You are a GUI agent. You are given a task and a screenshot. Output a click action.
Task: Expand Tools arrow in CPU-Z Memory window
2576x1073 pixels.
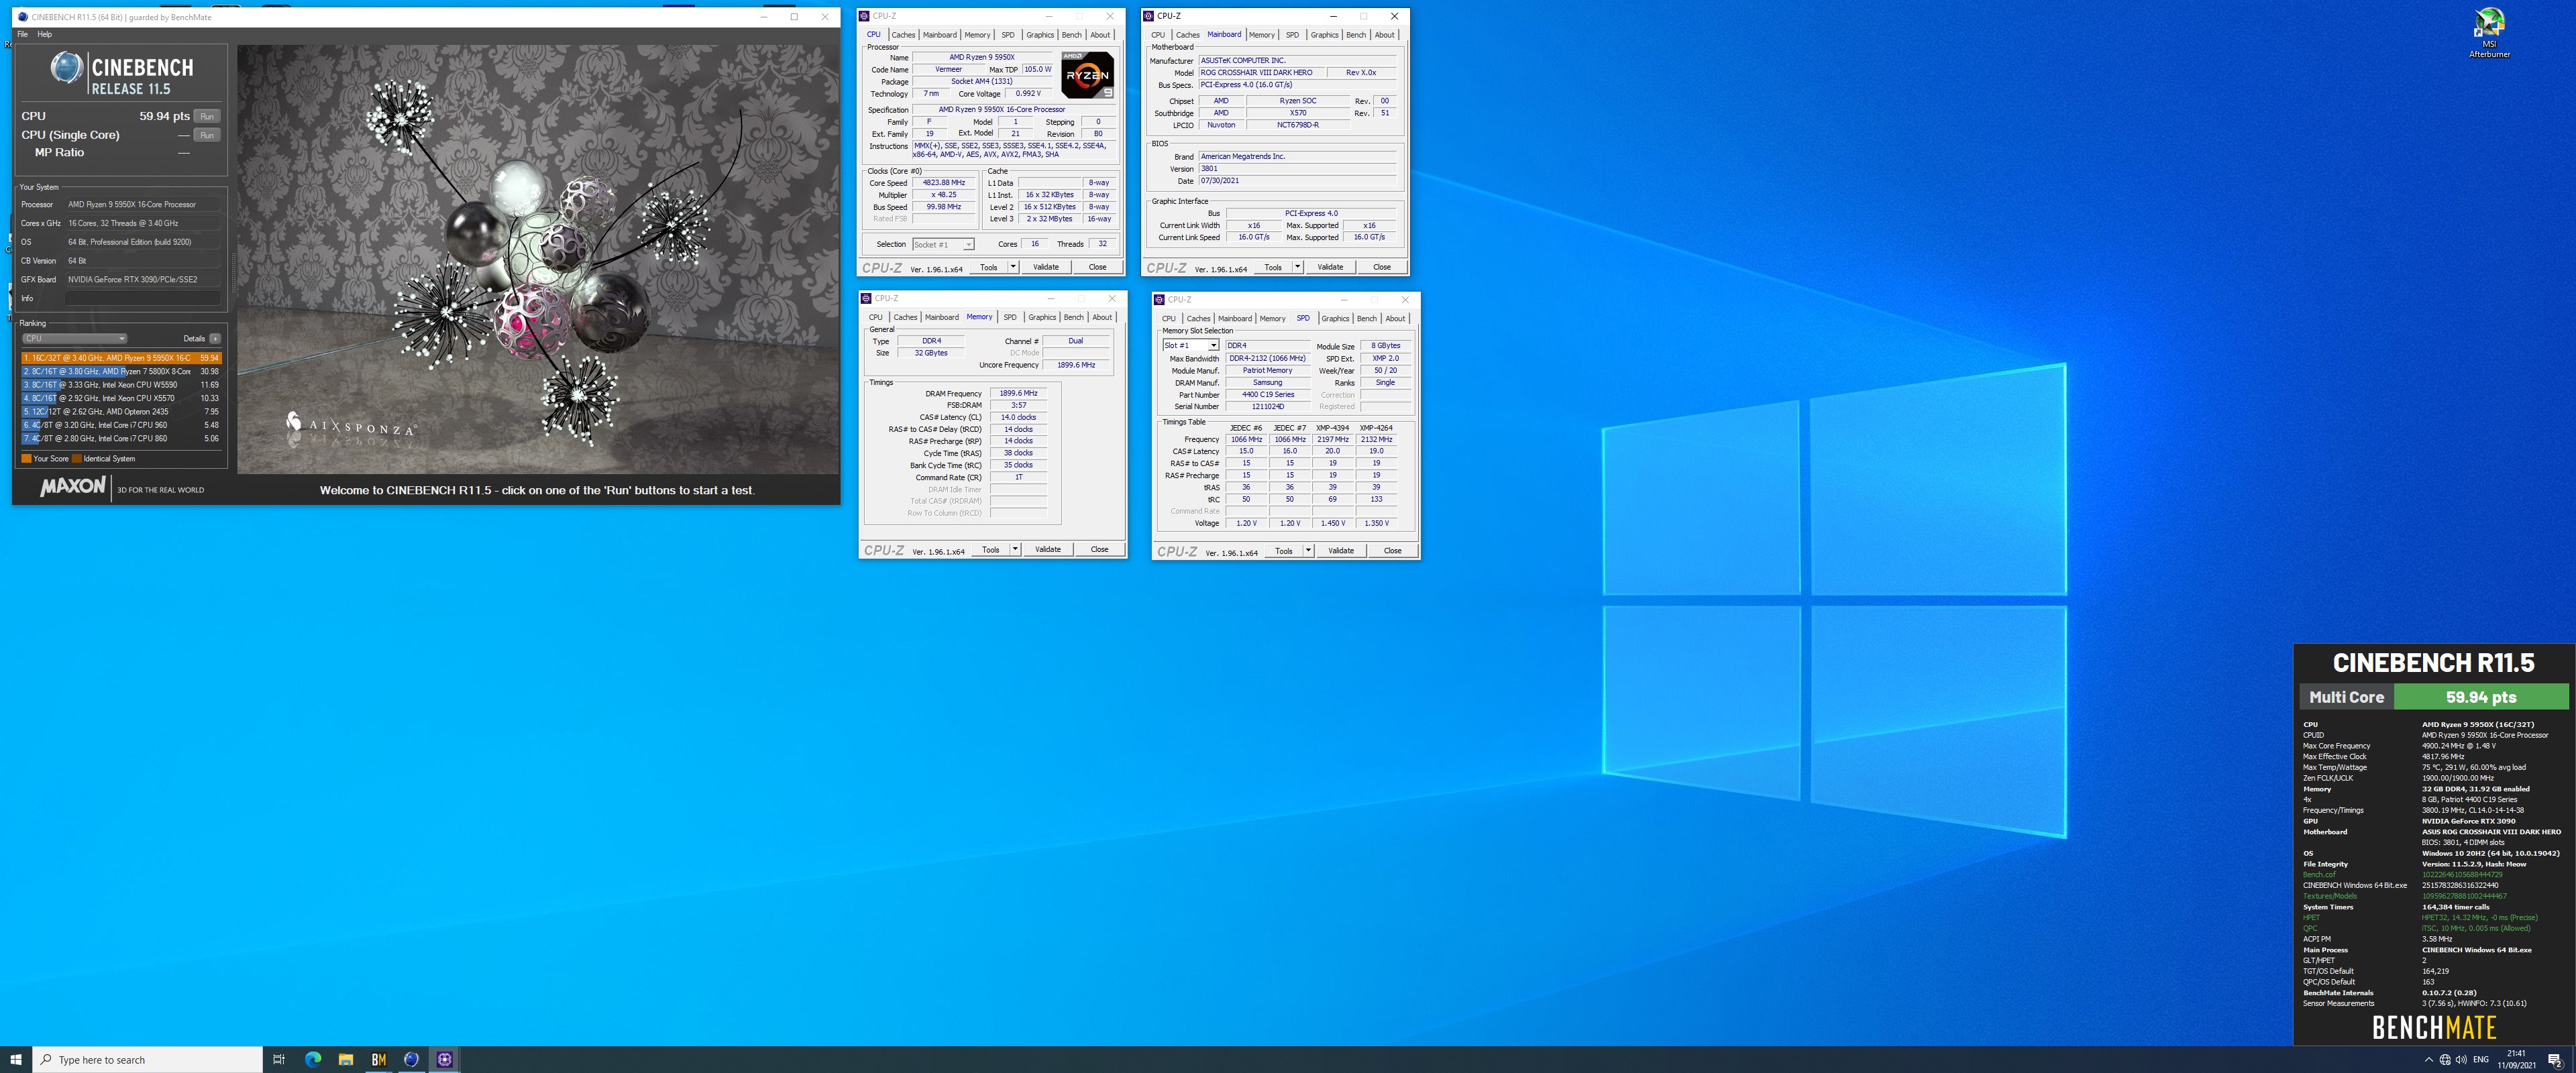(1015, 549)
